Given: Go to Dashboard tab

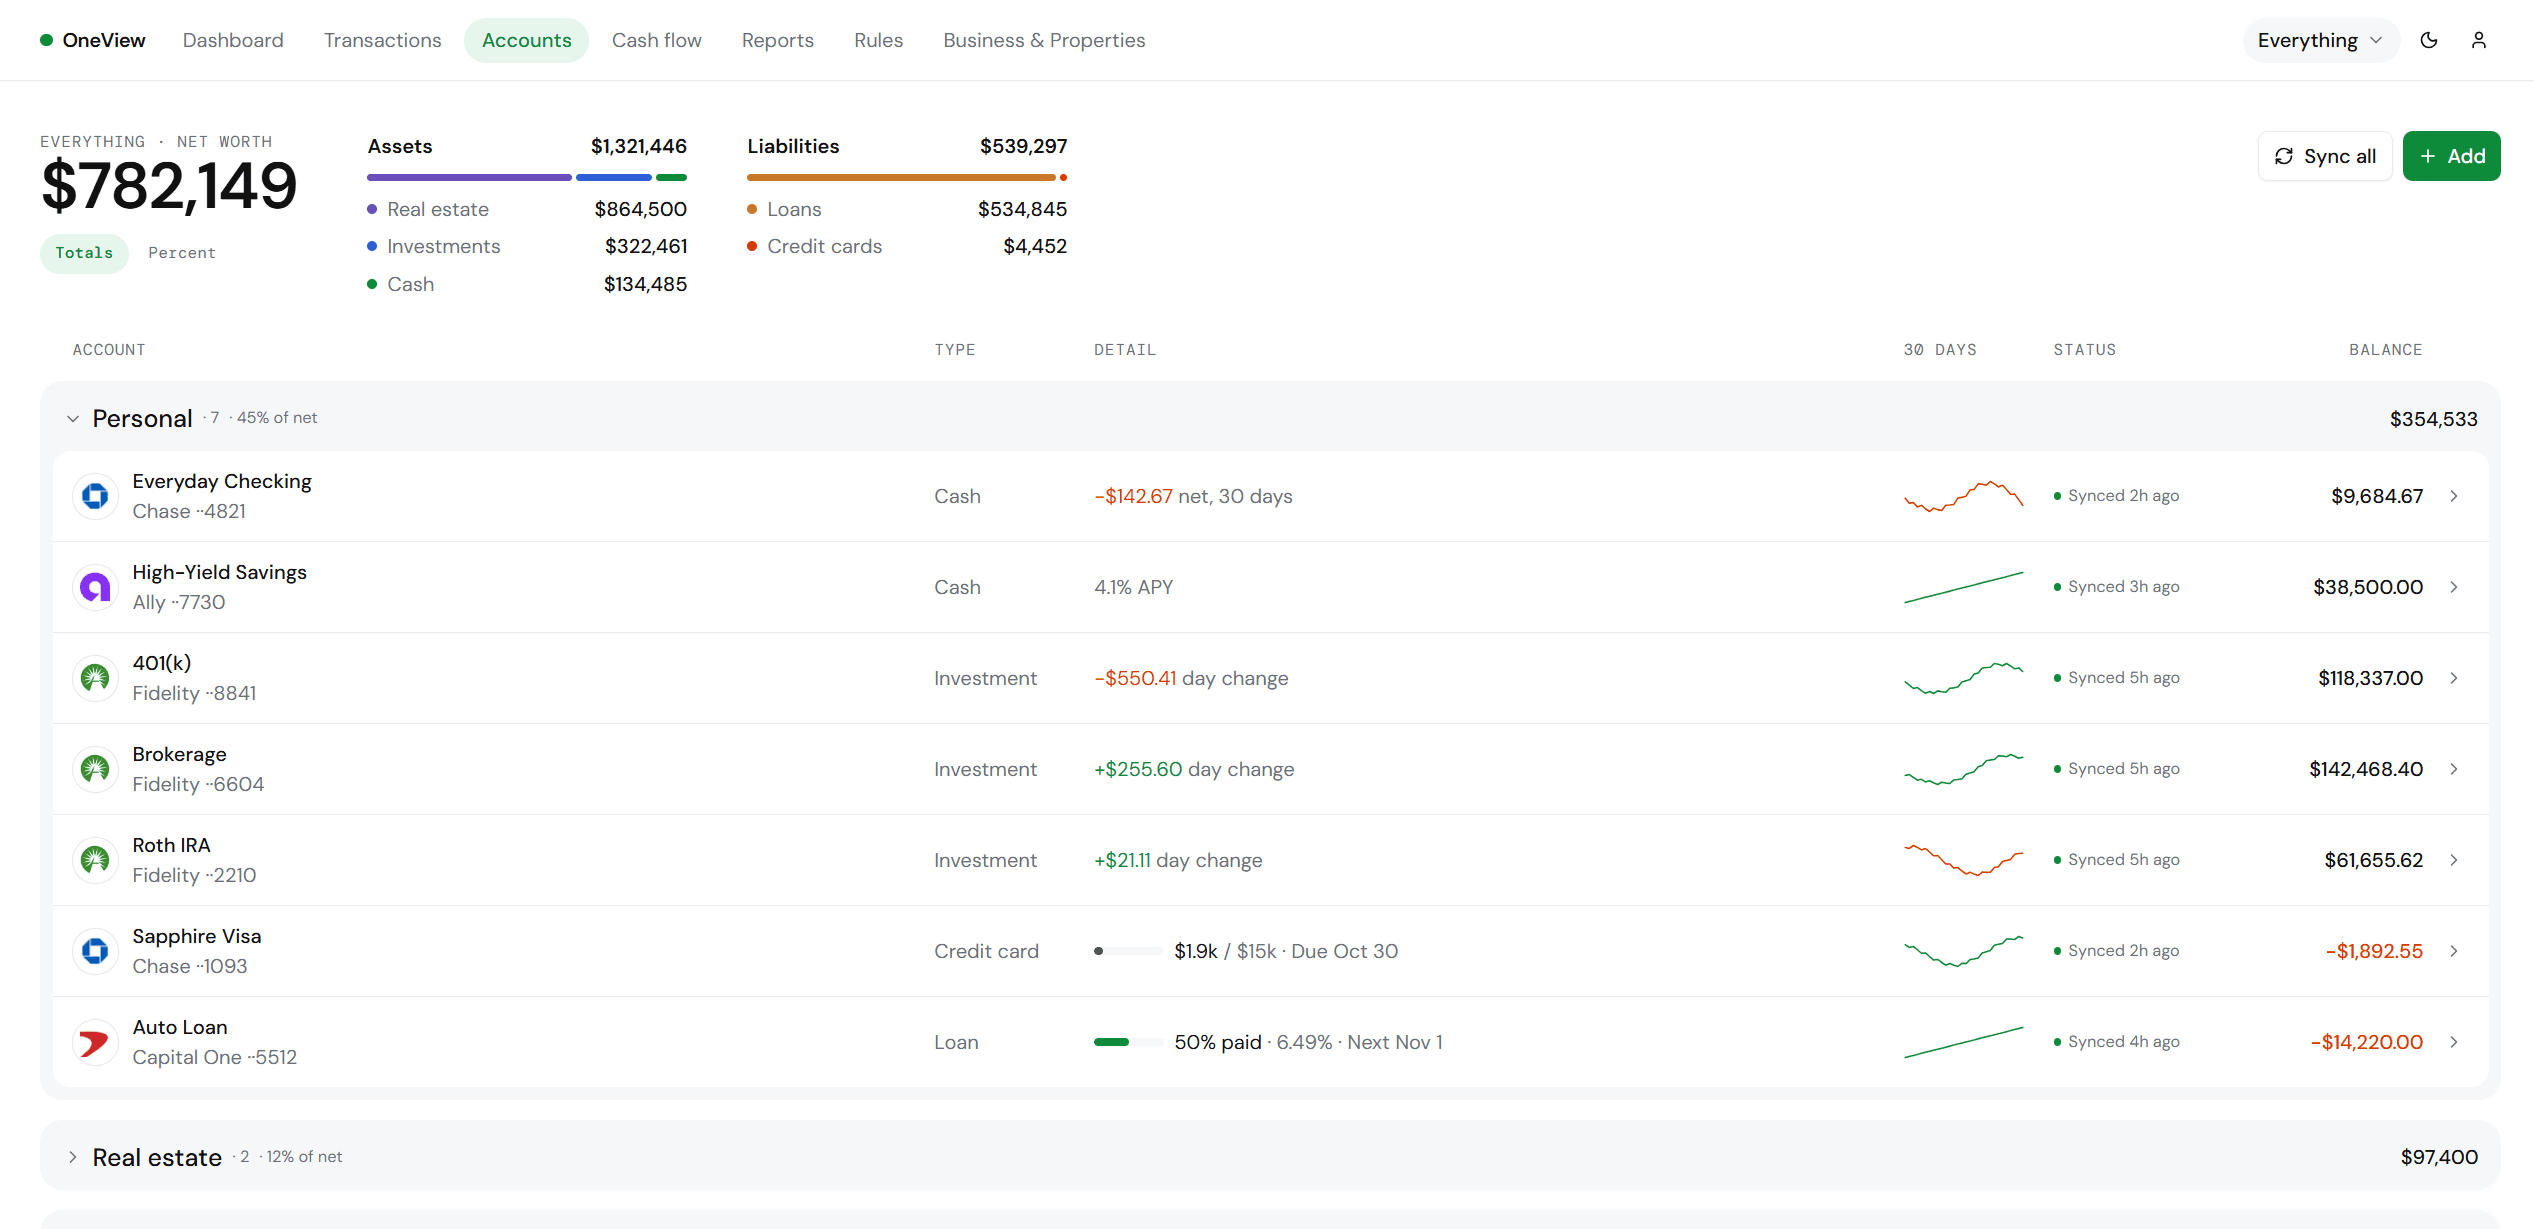Looking at the screenshot, I should point(233,40).
